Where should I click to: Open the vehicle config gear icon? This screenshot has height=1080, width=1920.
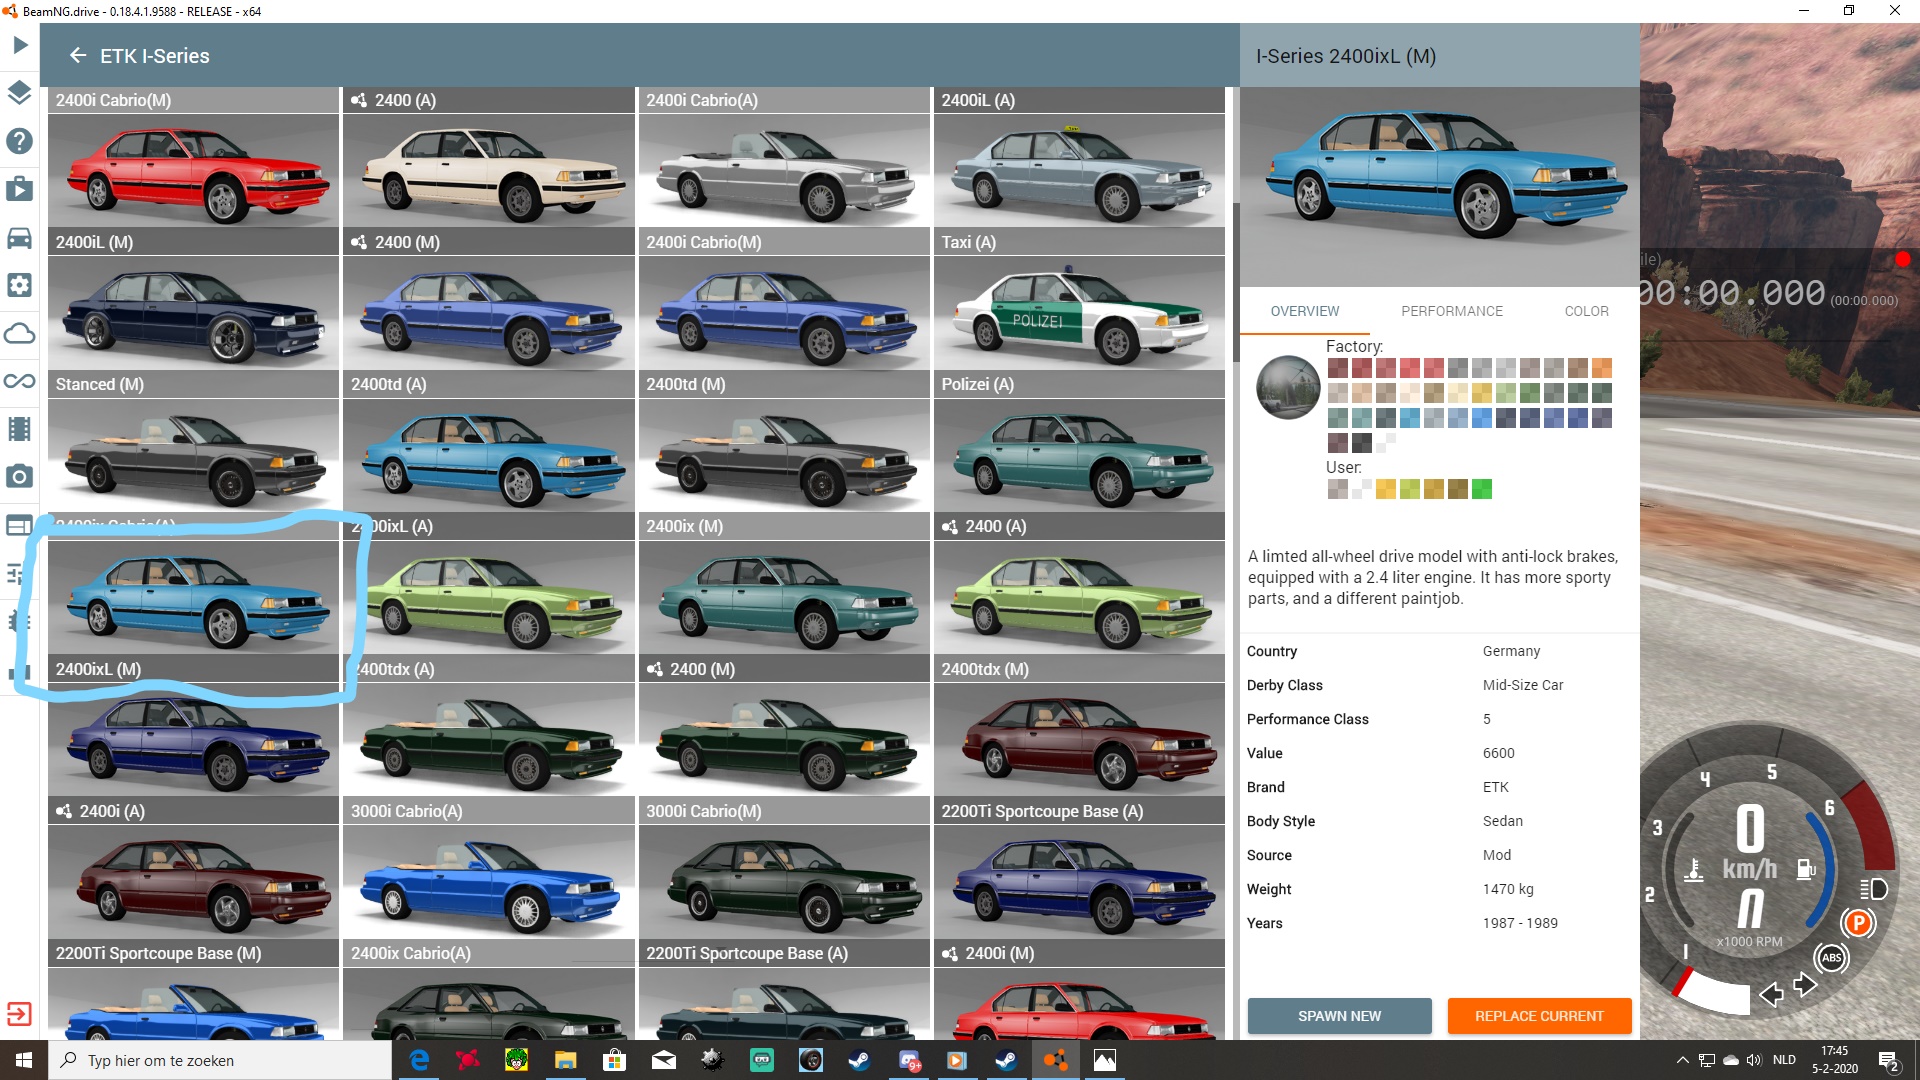(20, 285)
